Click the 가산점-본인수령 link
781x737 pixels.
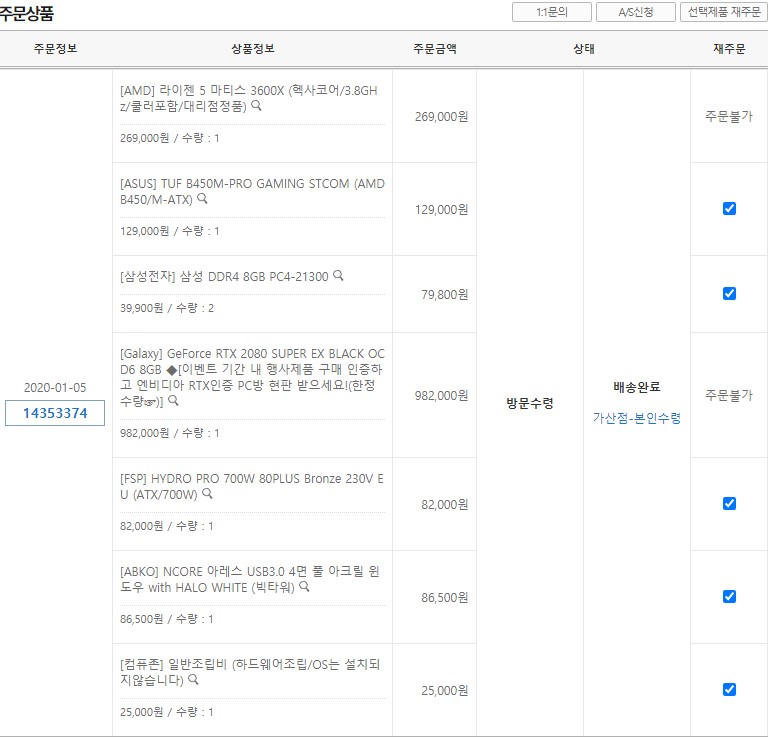pyautogui.click(x=636, y=418)
